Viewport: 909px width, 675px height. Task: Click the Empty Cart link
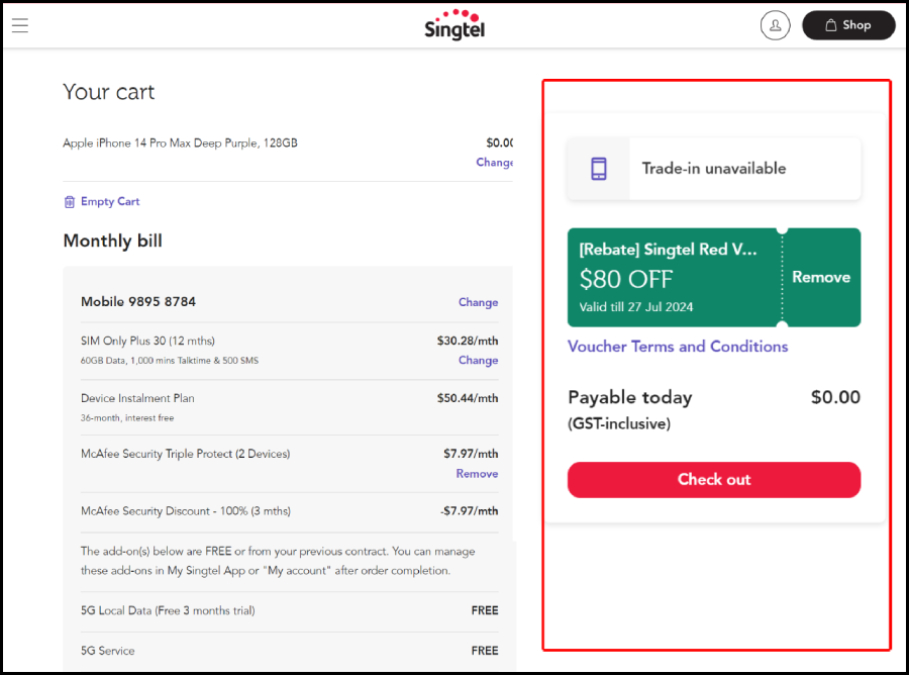click(110, 201)
